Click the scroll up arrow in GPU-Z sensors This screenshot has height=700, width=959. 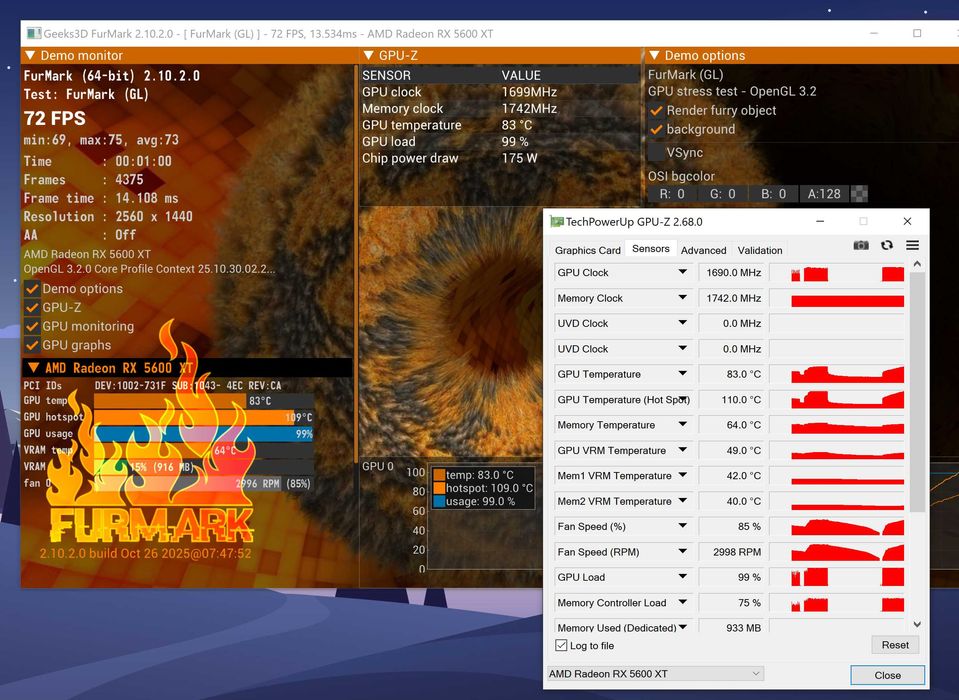917,264
